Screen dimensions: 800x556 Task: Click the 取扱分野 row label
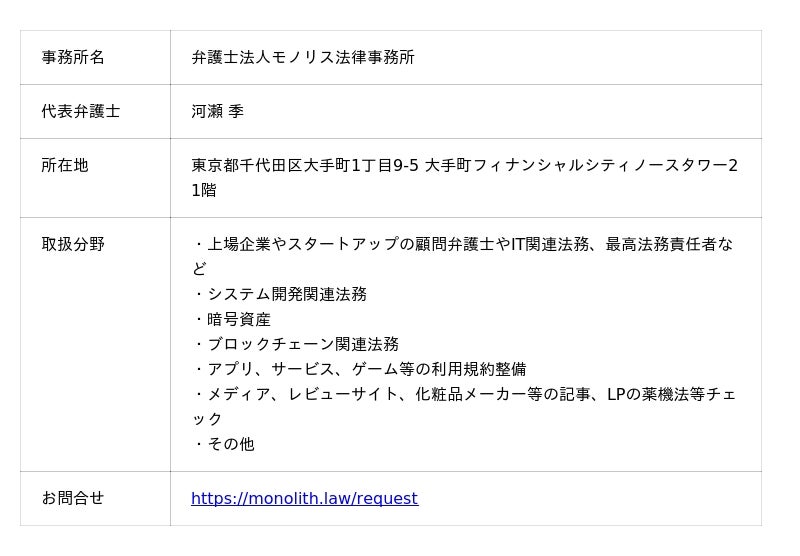(73, 244)
